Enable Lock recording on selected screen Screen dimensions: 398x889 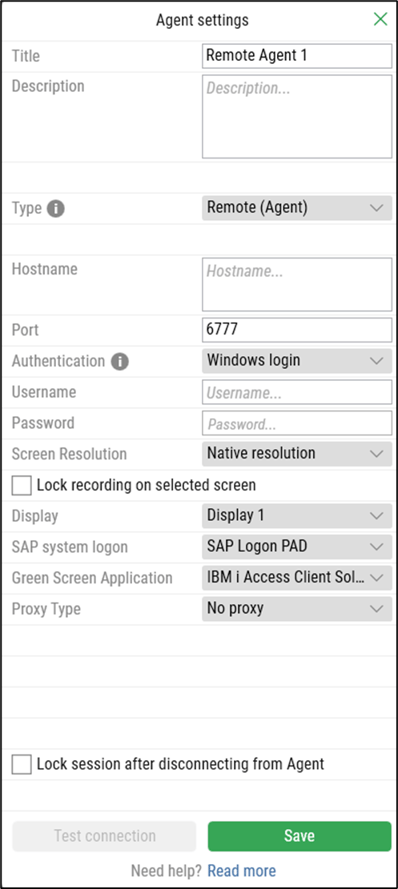point(22,485)
